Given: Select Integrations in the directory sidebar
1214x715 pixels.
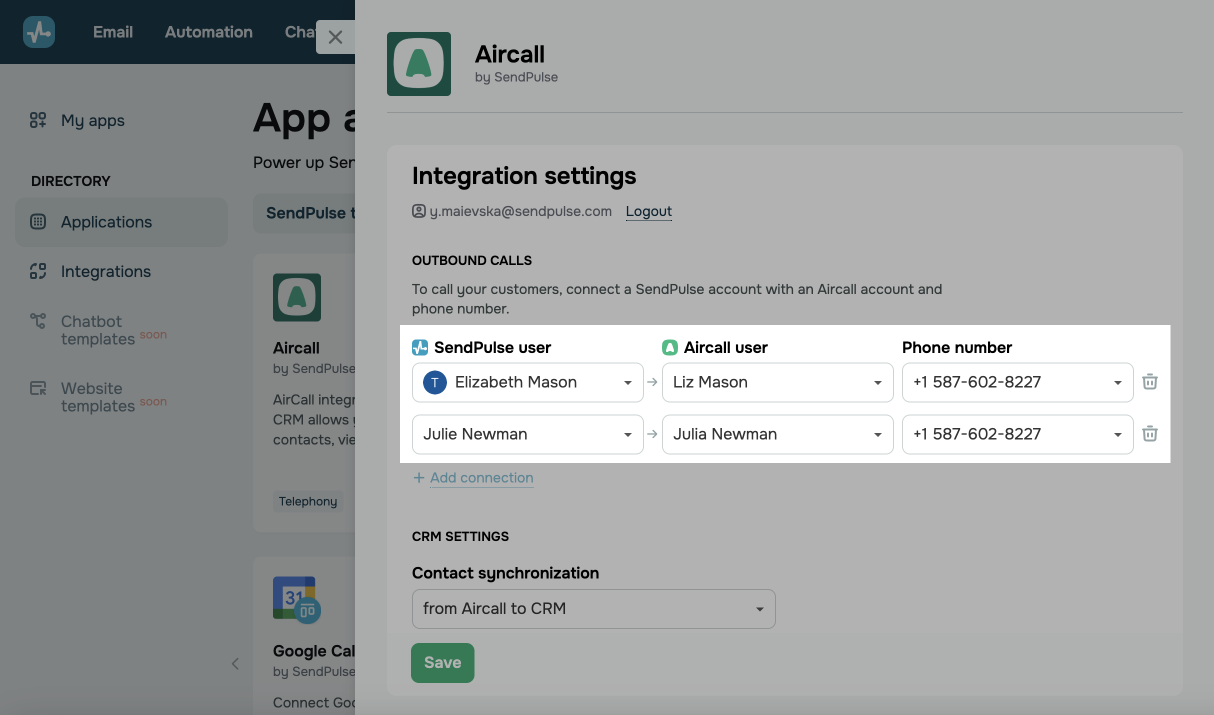Looking at the screenshot, I should [106, 271].
